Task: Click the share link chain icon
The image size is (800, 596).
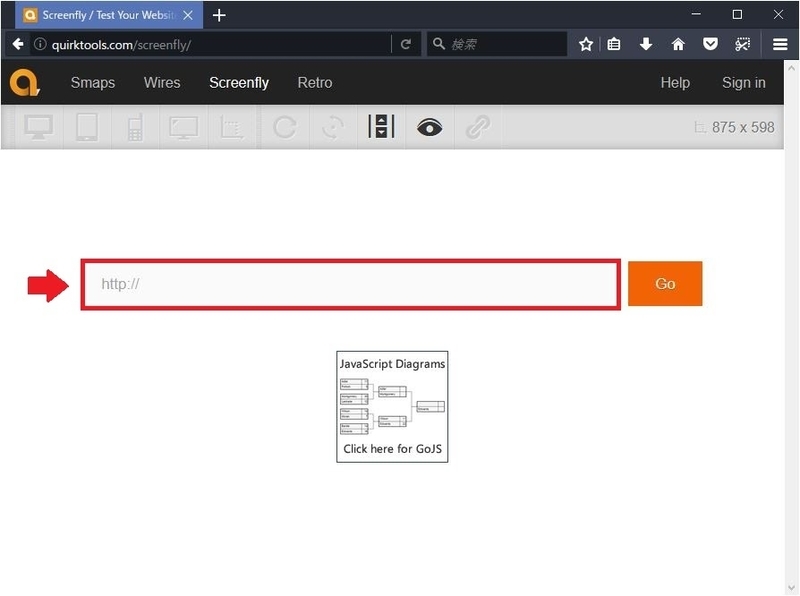Action: (x=478, y=127)
